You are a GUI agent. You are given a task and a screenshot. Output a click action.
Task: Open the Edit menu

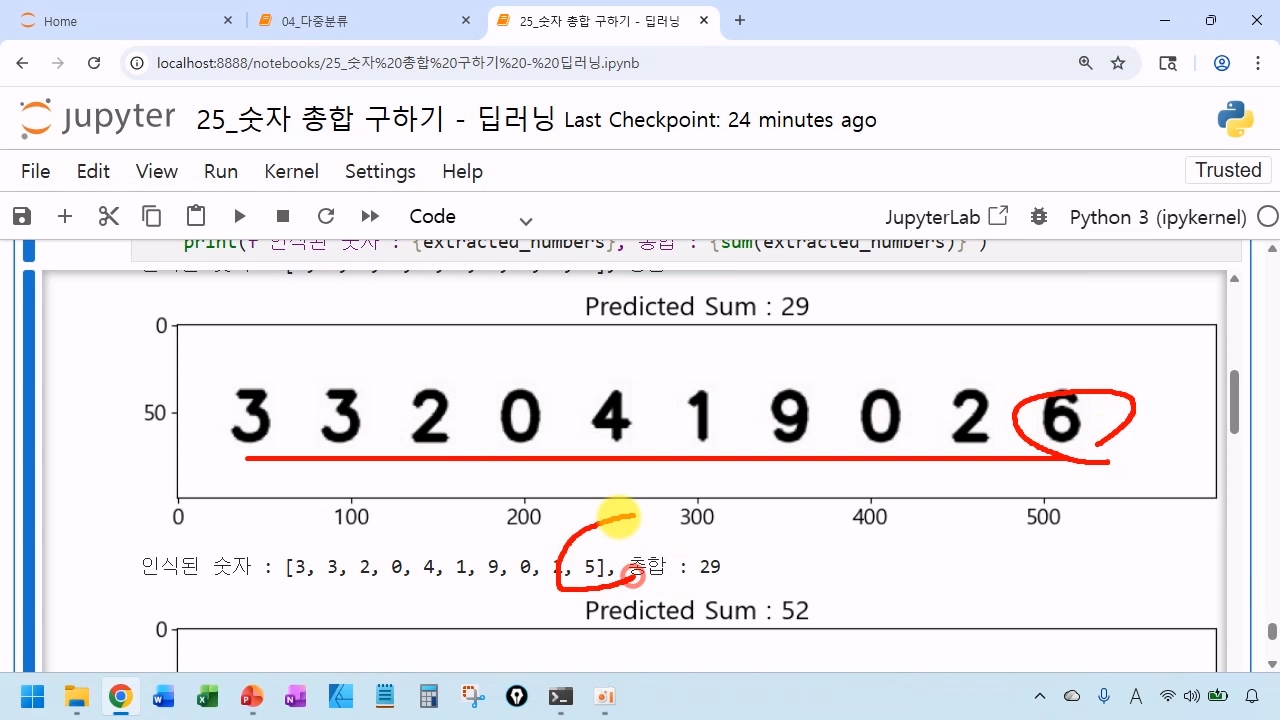click(x=93, y=171)
